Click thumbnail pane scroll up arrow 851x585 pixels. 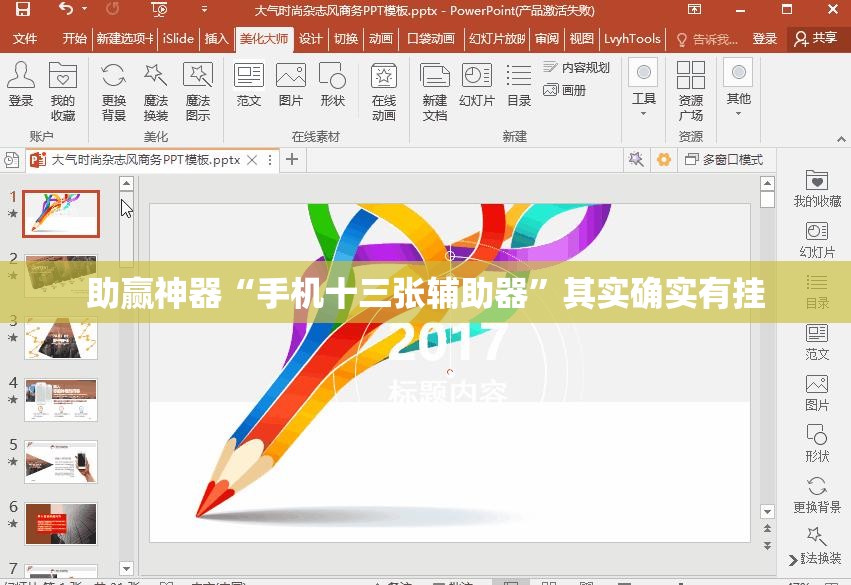[126, 183]
